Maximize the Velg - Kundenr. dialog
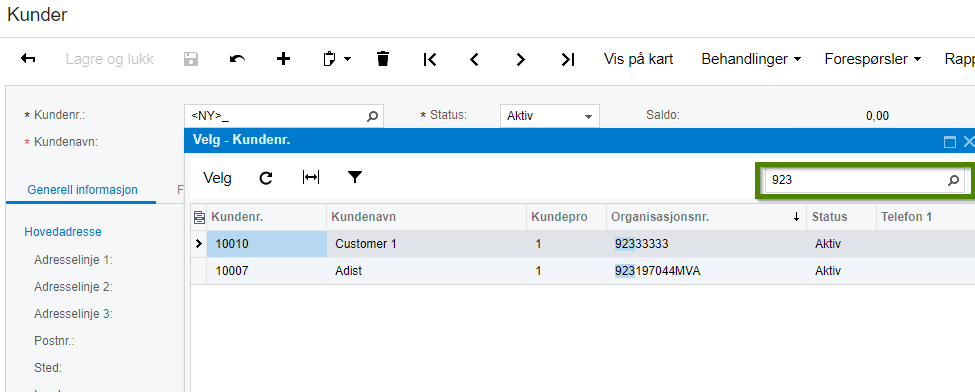Viewport: 975px width, 392px height. pos(950,142)
